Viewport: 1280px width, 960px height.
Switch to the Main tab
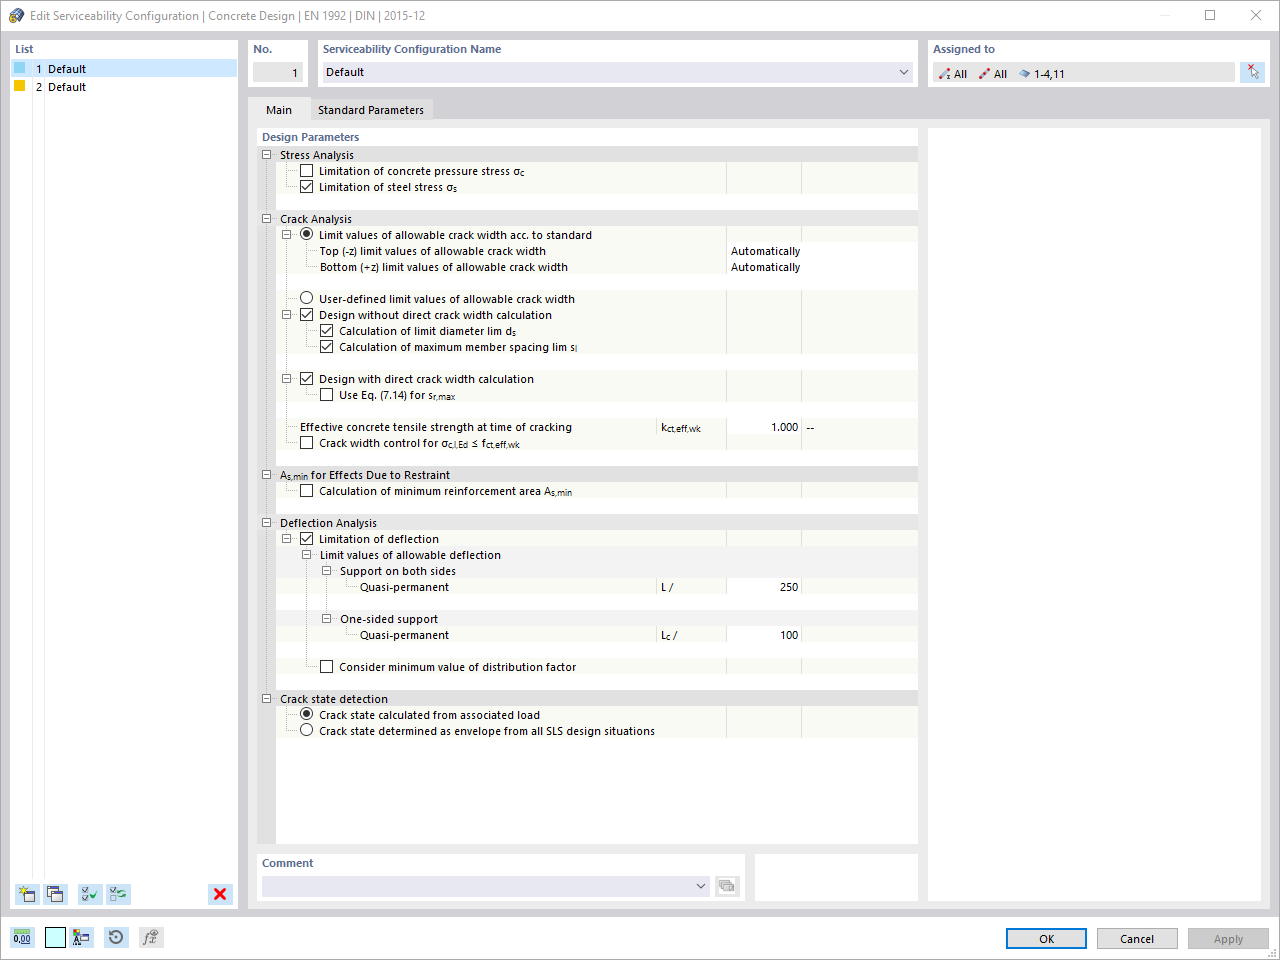[x=279, y=109]
